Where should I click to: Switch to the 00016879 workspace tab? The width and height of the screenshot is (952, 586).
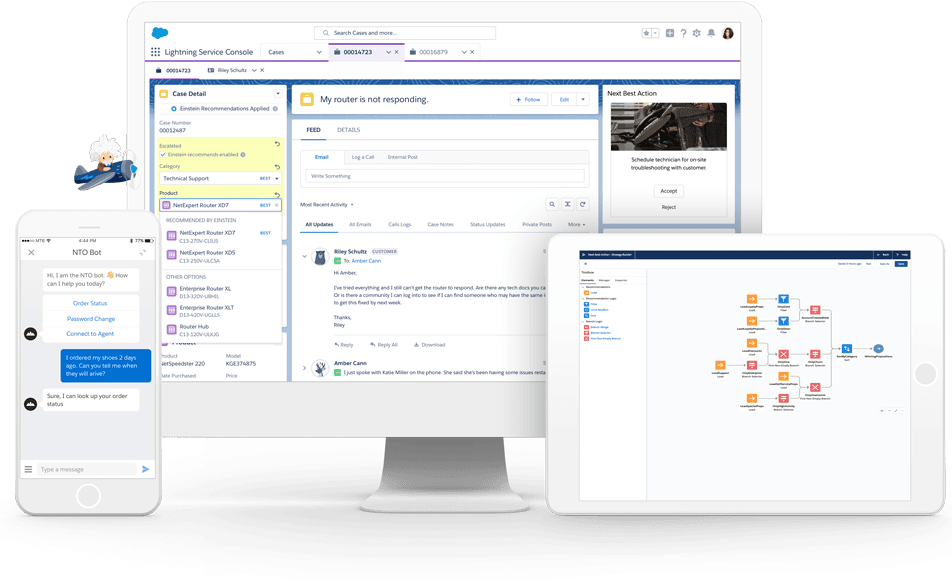pyautogui.click(x=433, y=52)
